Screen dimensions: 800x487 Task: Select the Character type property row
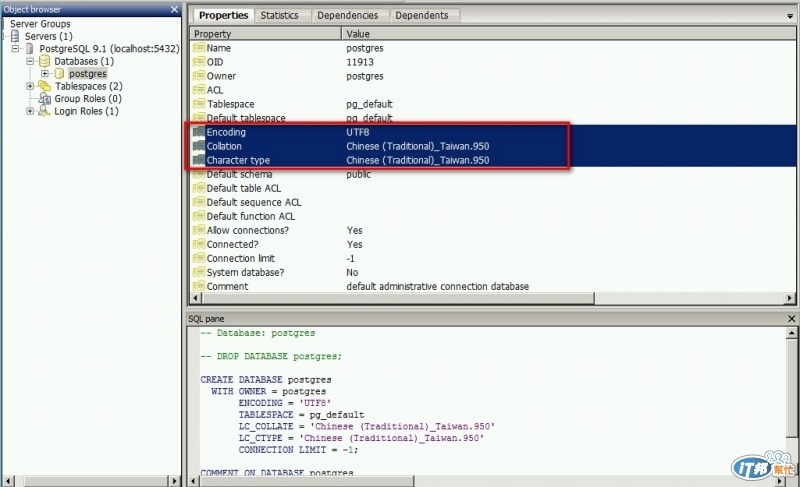click(x=493, y=160)
